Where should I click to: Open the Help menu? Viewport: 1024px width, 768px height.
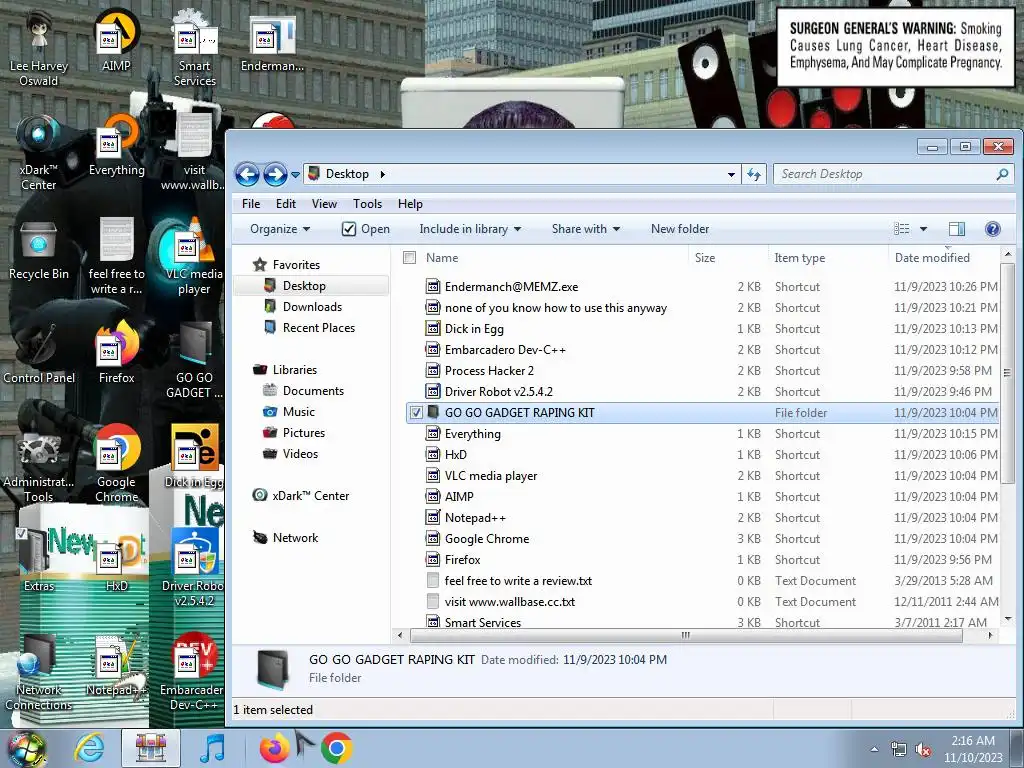tap(410, 204)
